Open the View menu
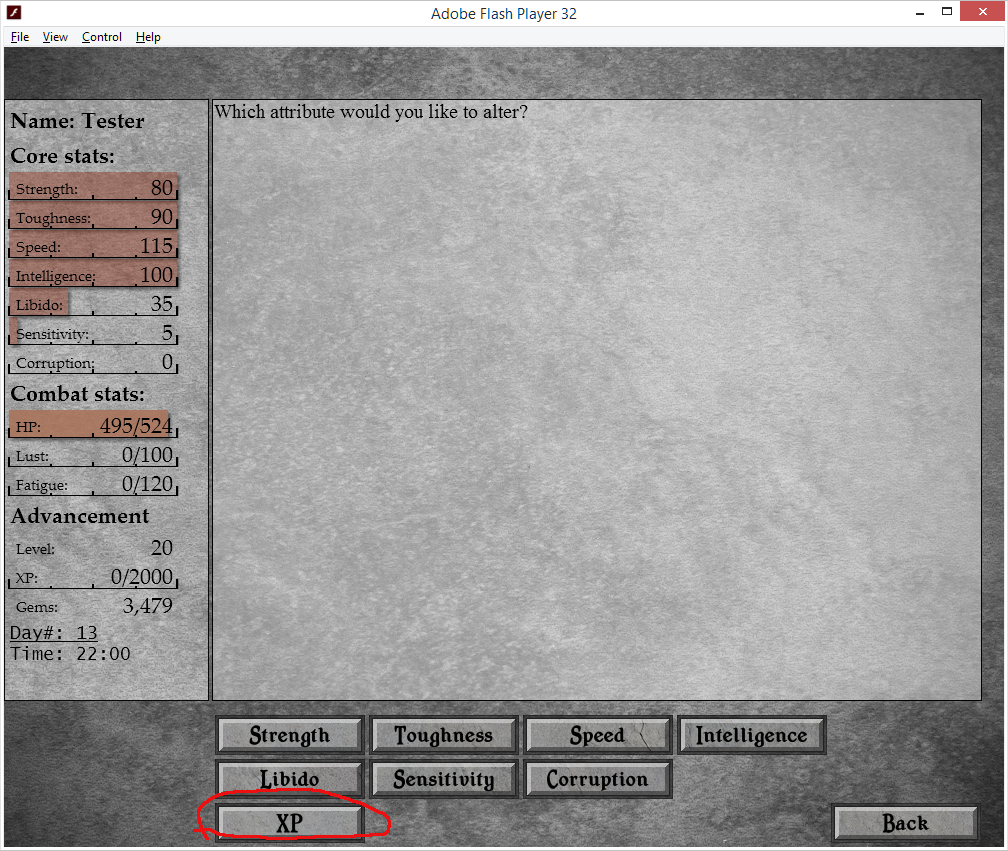1008x851 pixels. click(55, 37)
